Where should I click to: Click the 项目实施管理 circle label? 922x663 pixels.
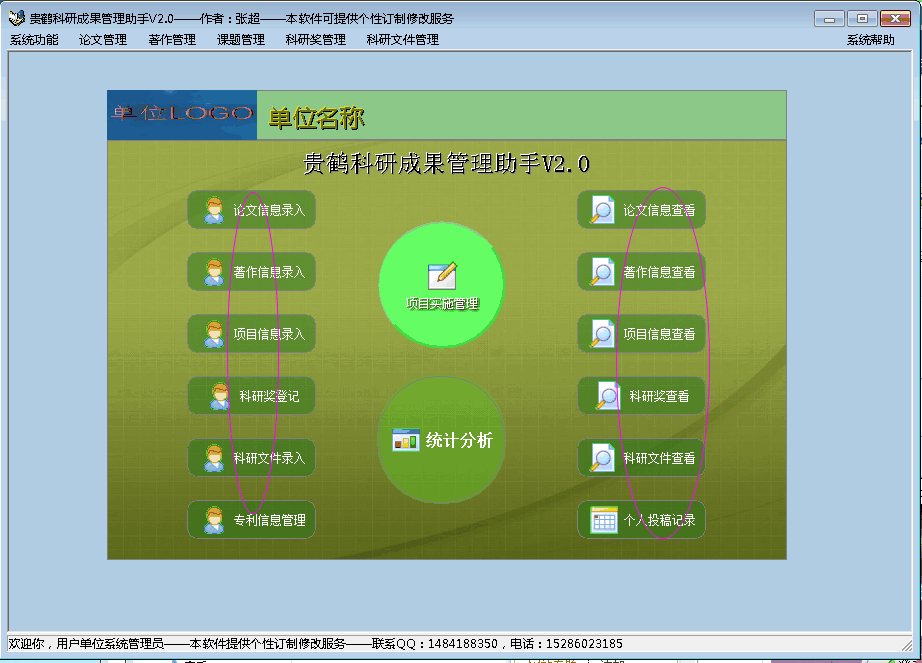pyautogui.click(x=442, y=304)
